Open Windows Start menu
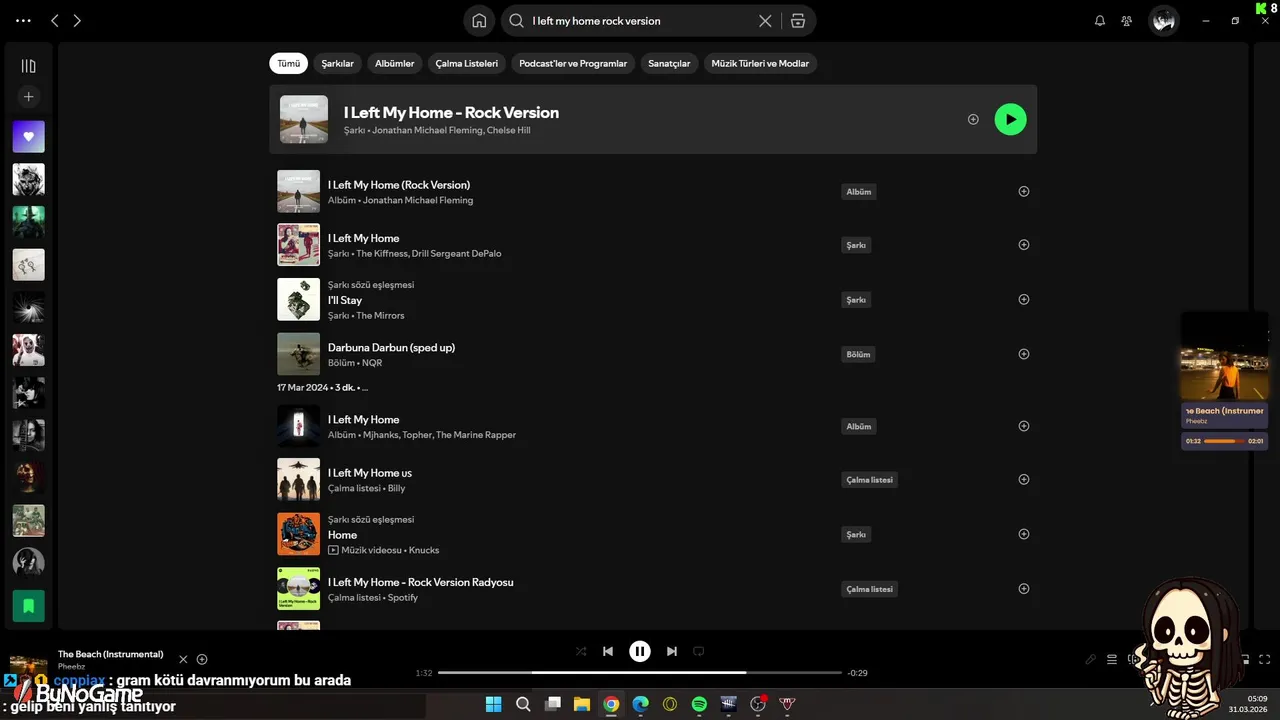The width and height of the screenshot is (1280, 720). pos(494,704)
